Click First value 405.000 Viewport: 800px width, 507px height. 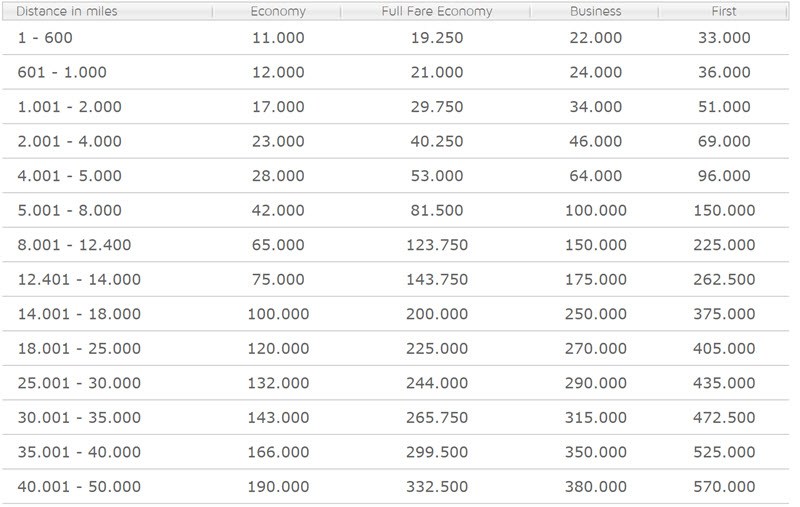(x=724, y=348)
